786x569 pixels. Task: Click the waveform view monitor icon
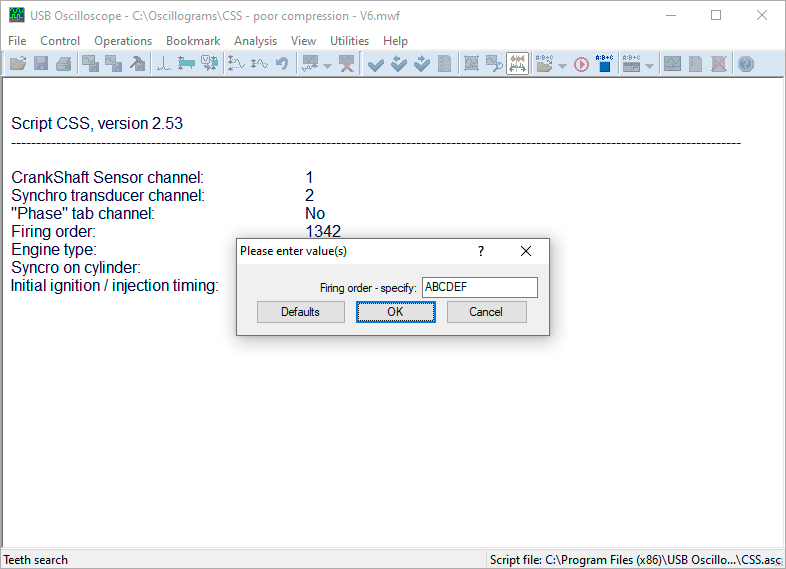[672, 64]
